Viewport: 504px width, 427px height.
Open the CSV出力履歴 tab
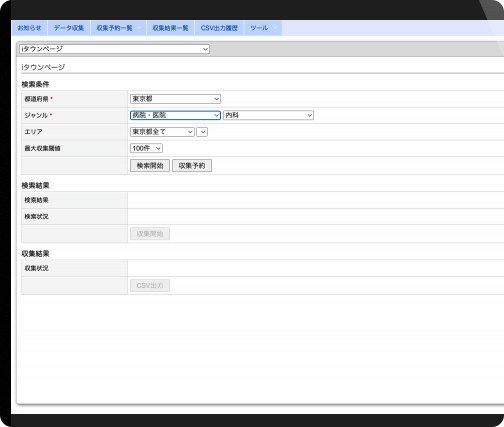coord(219,28)
